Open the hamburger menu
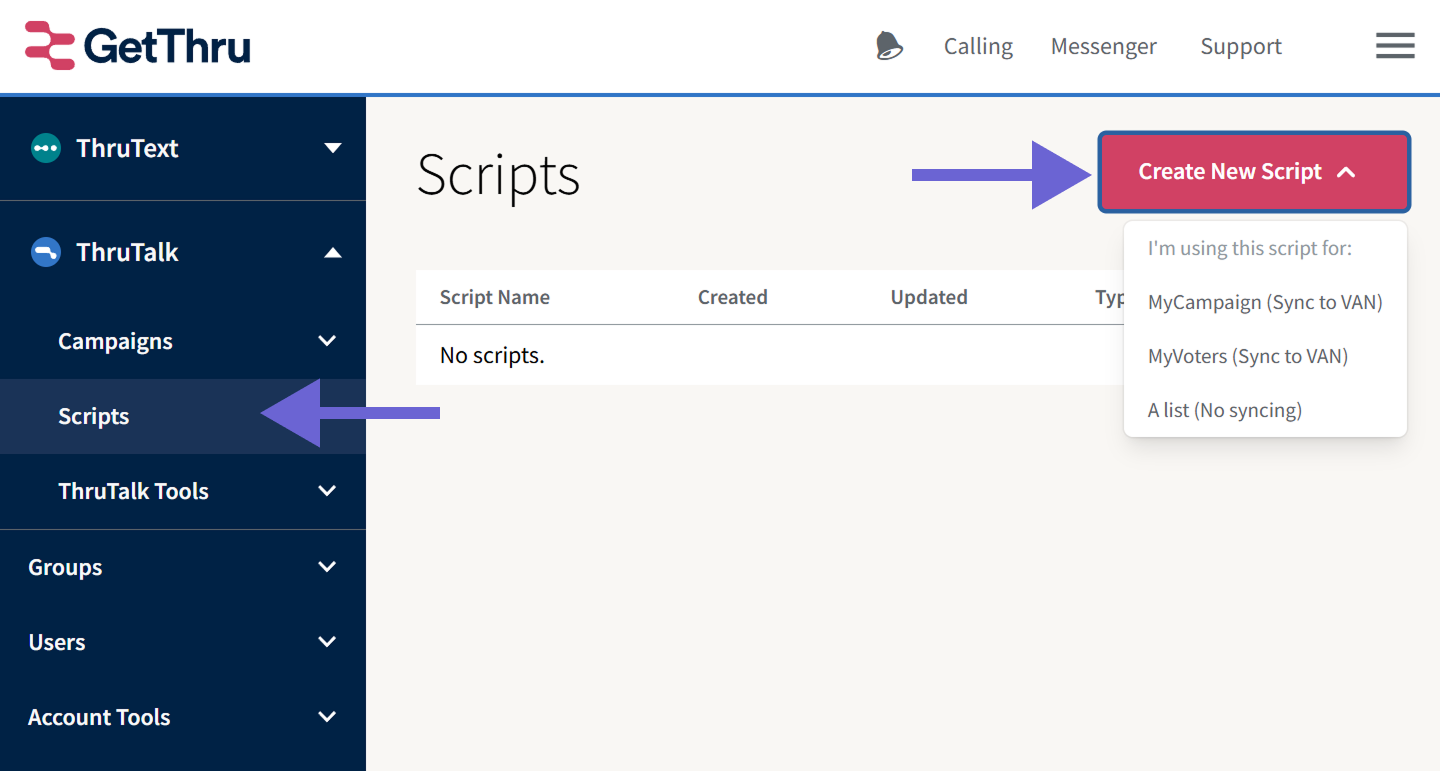1440x771 pixels. pyautogui.click(x=1395, y=46)
